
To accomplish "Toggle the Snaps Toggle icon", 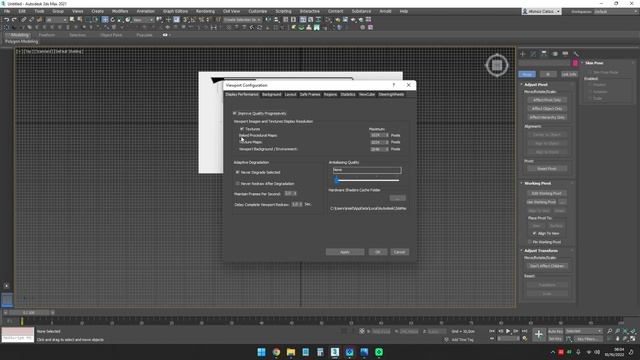I will [x=186, y=20].
